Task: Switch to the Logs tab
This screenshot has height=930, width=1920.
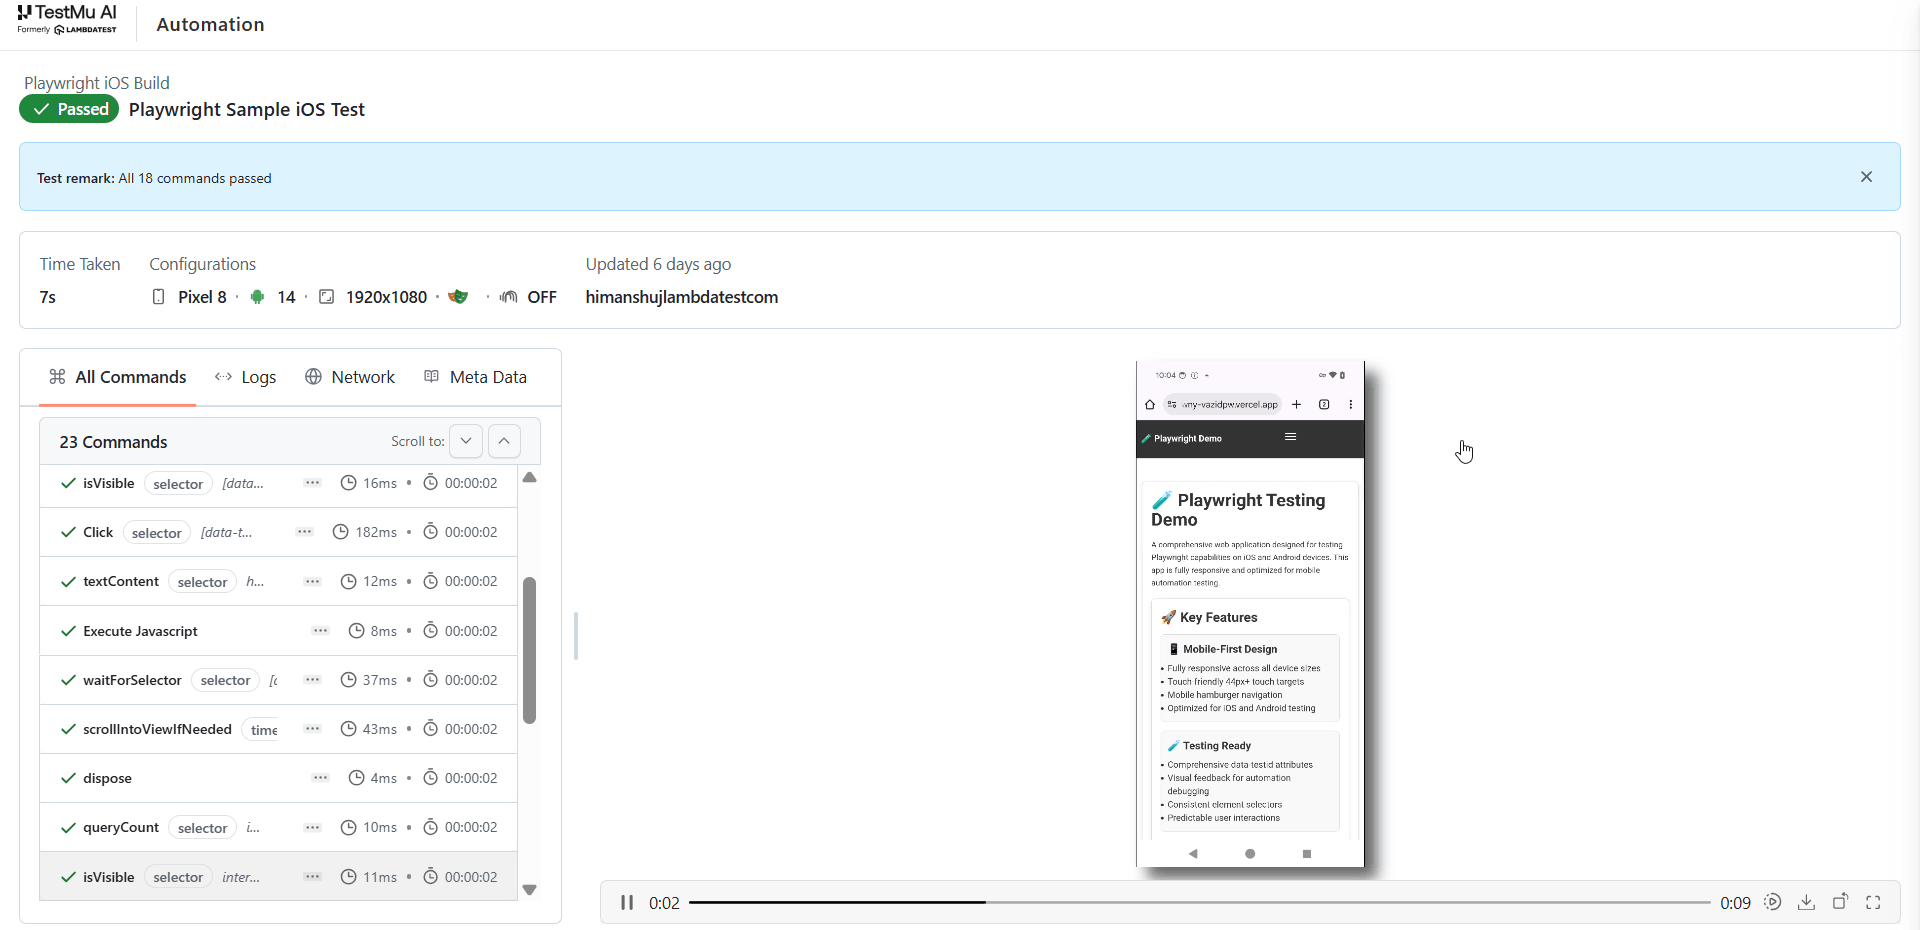Action: tap(246, 377)
